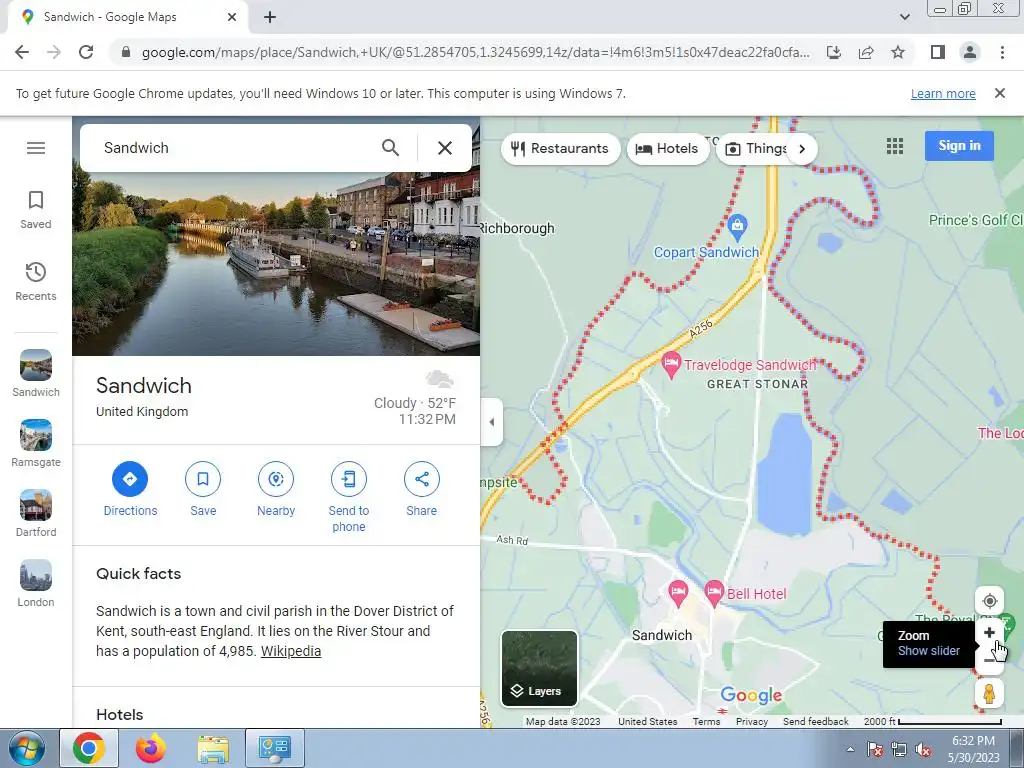Image resolution: width=1024 pixels, height=768 pixels.
Task: Open Chrome three-dot menu
Action: [x=1002, y=52]
